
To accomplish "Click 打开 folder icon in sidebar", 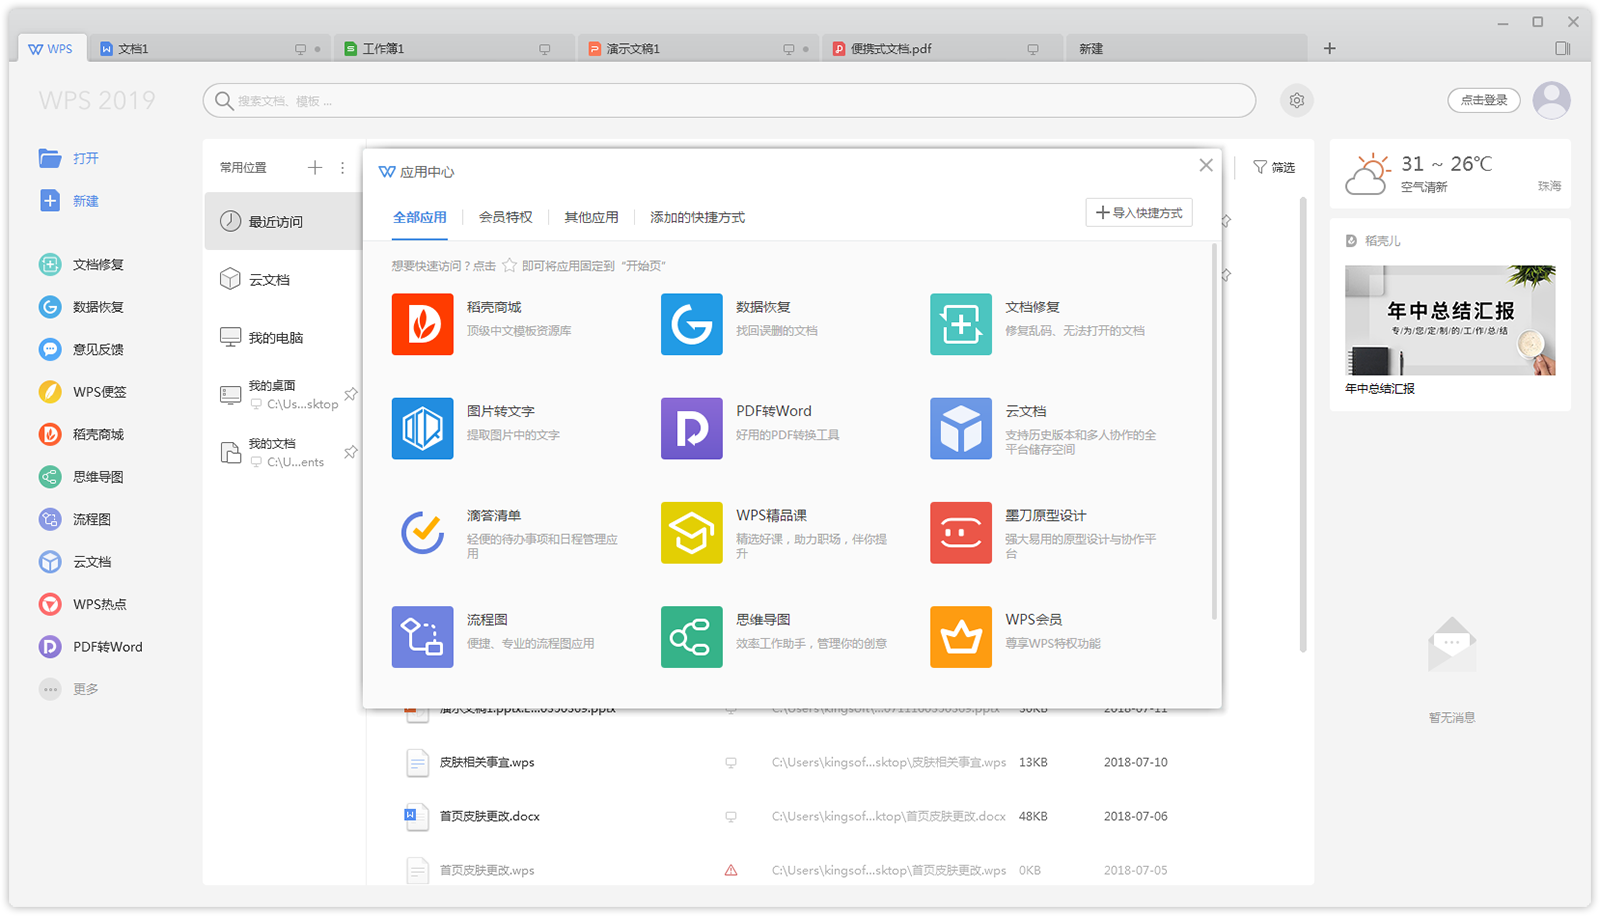I will tap(50, 158).
